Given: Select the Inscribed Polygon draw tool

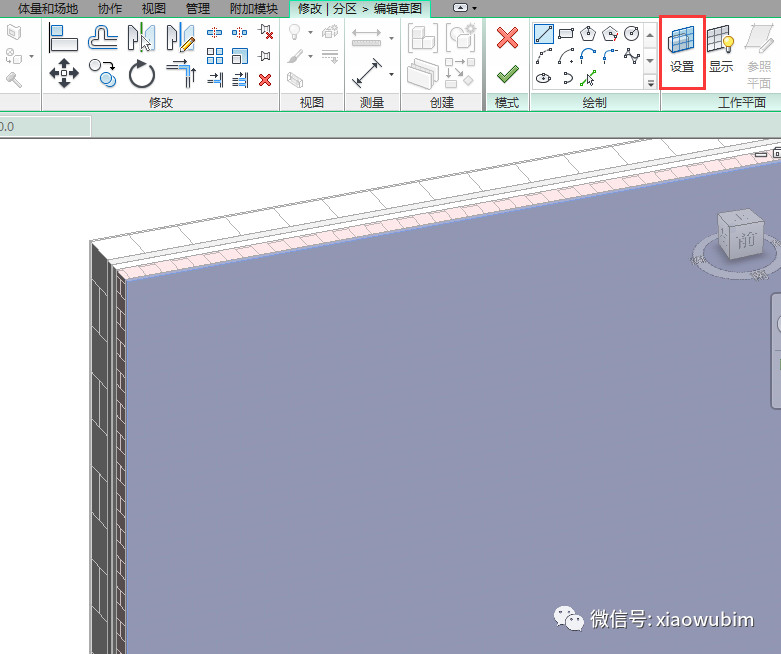Looking at the screenshot, I should [588, 33].
